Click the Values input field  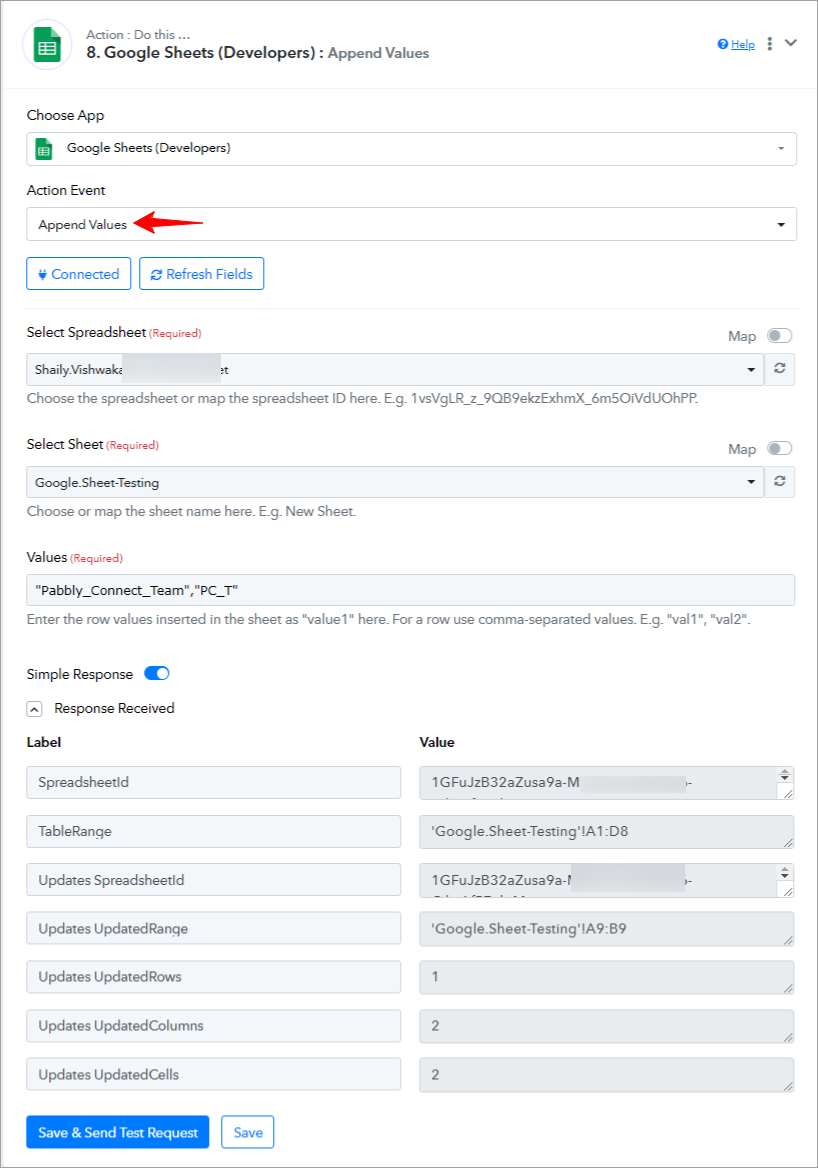[x=410, y=590]
